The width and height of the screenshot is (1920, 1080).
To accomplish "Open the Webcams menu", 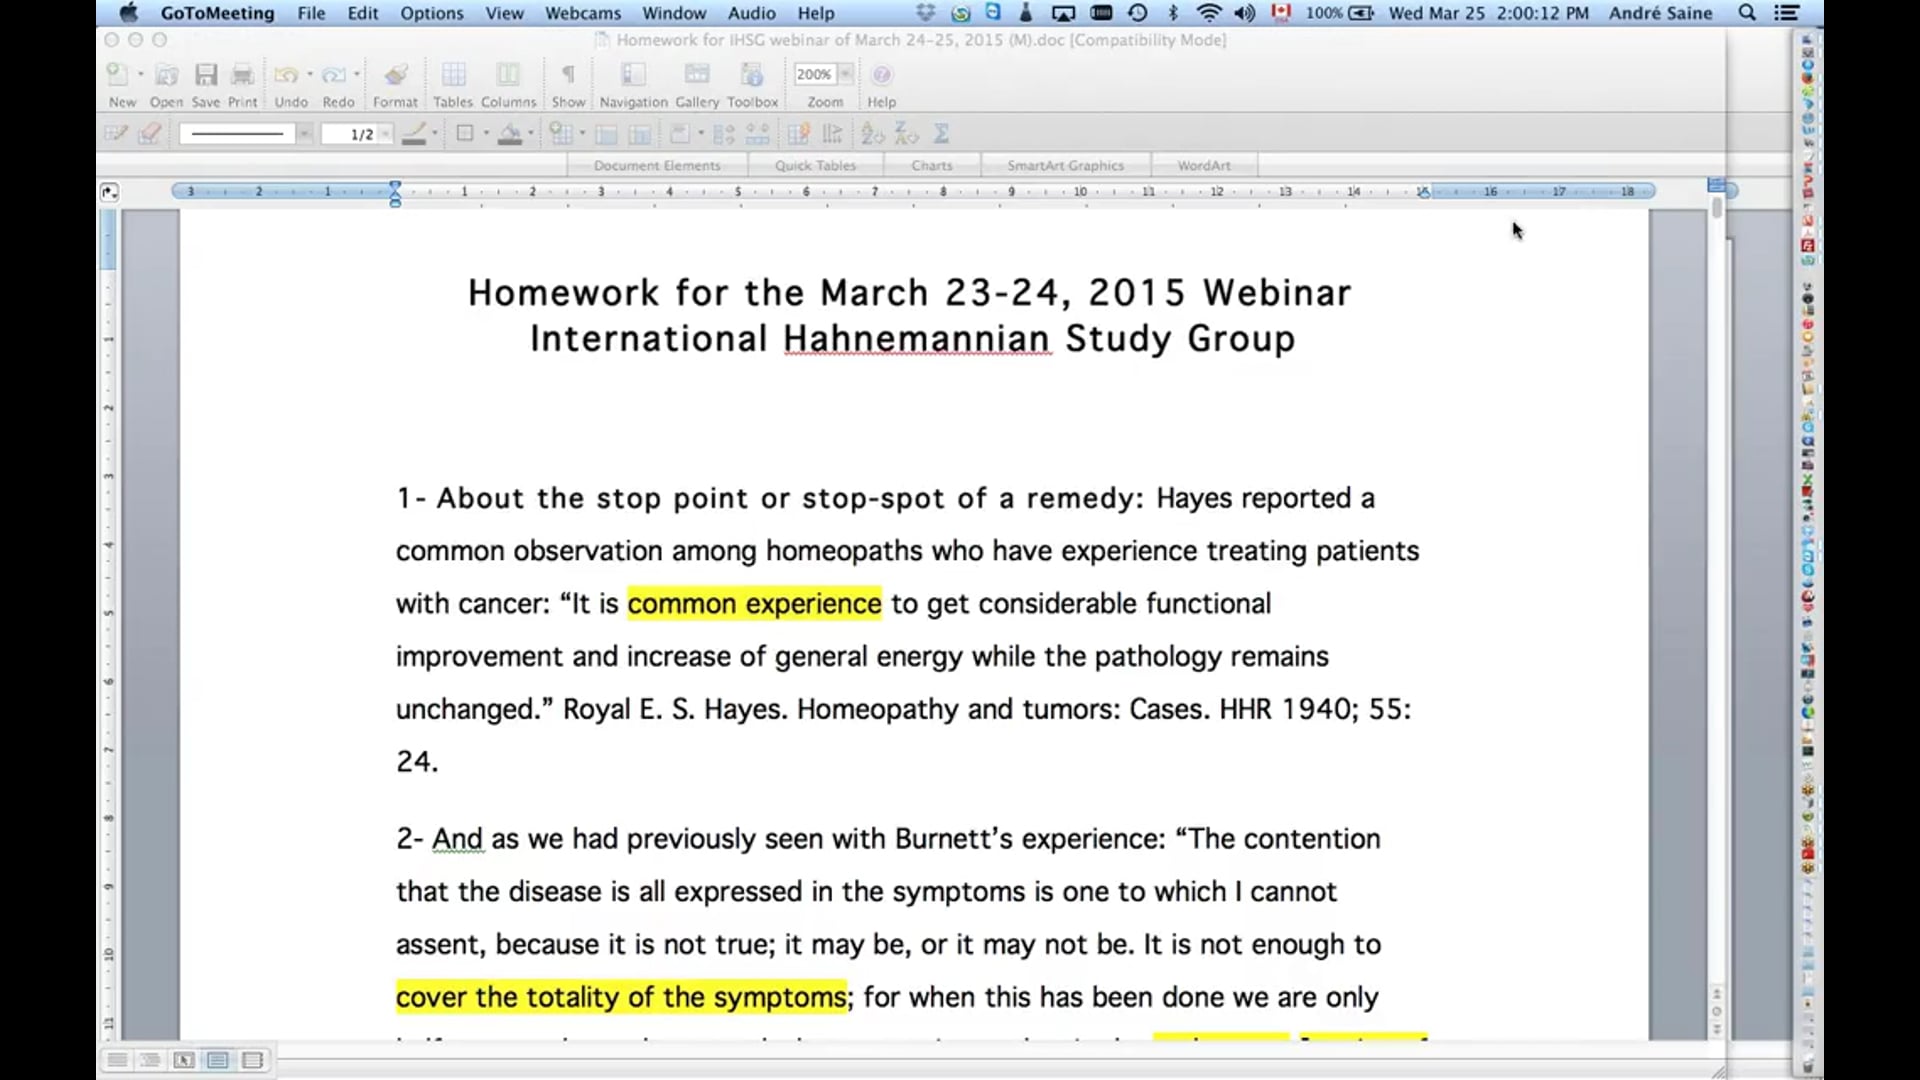I will [582, 13].
